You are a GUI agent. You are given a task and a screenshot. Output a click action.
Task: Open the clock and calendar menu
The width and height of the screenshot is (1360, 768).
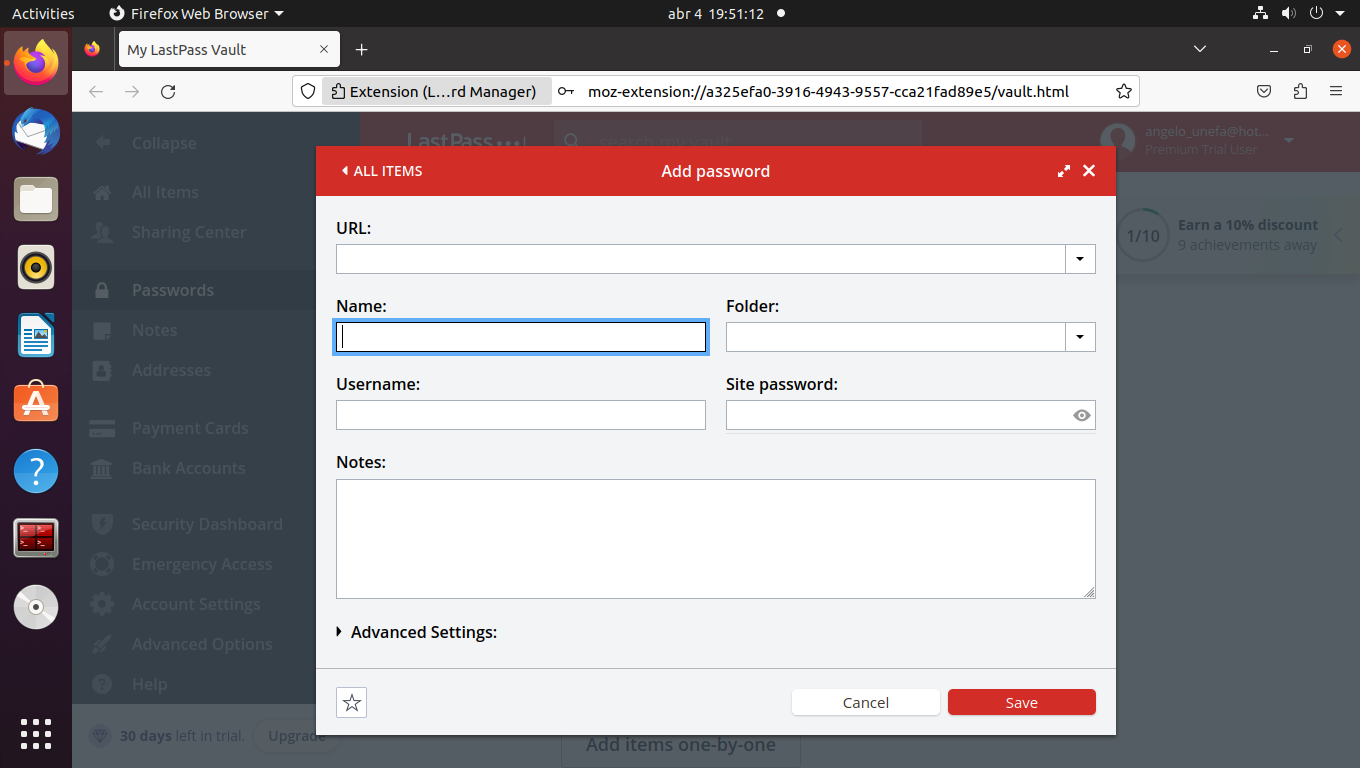716,14
